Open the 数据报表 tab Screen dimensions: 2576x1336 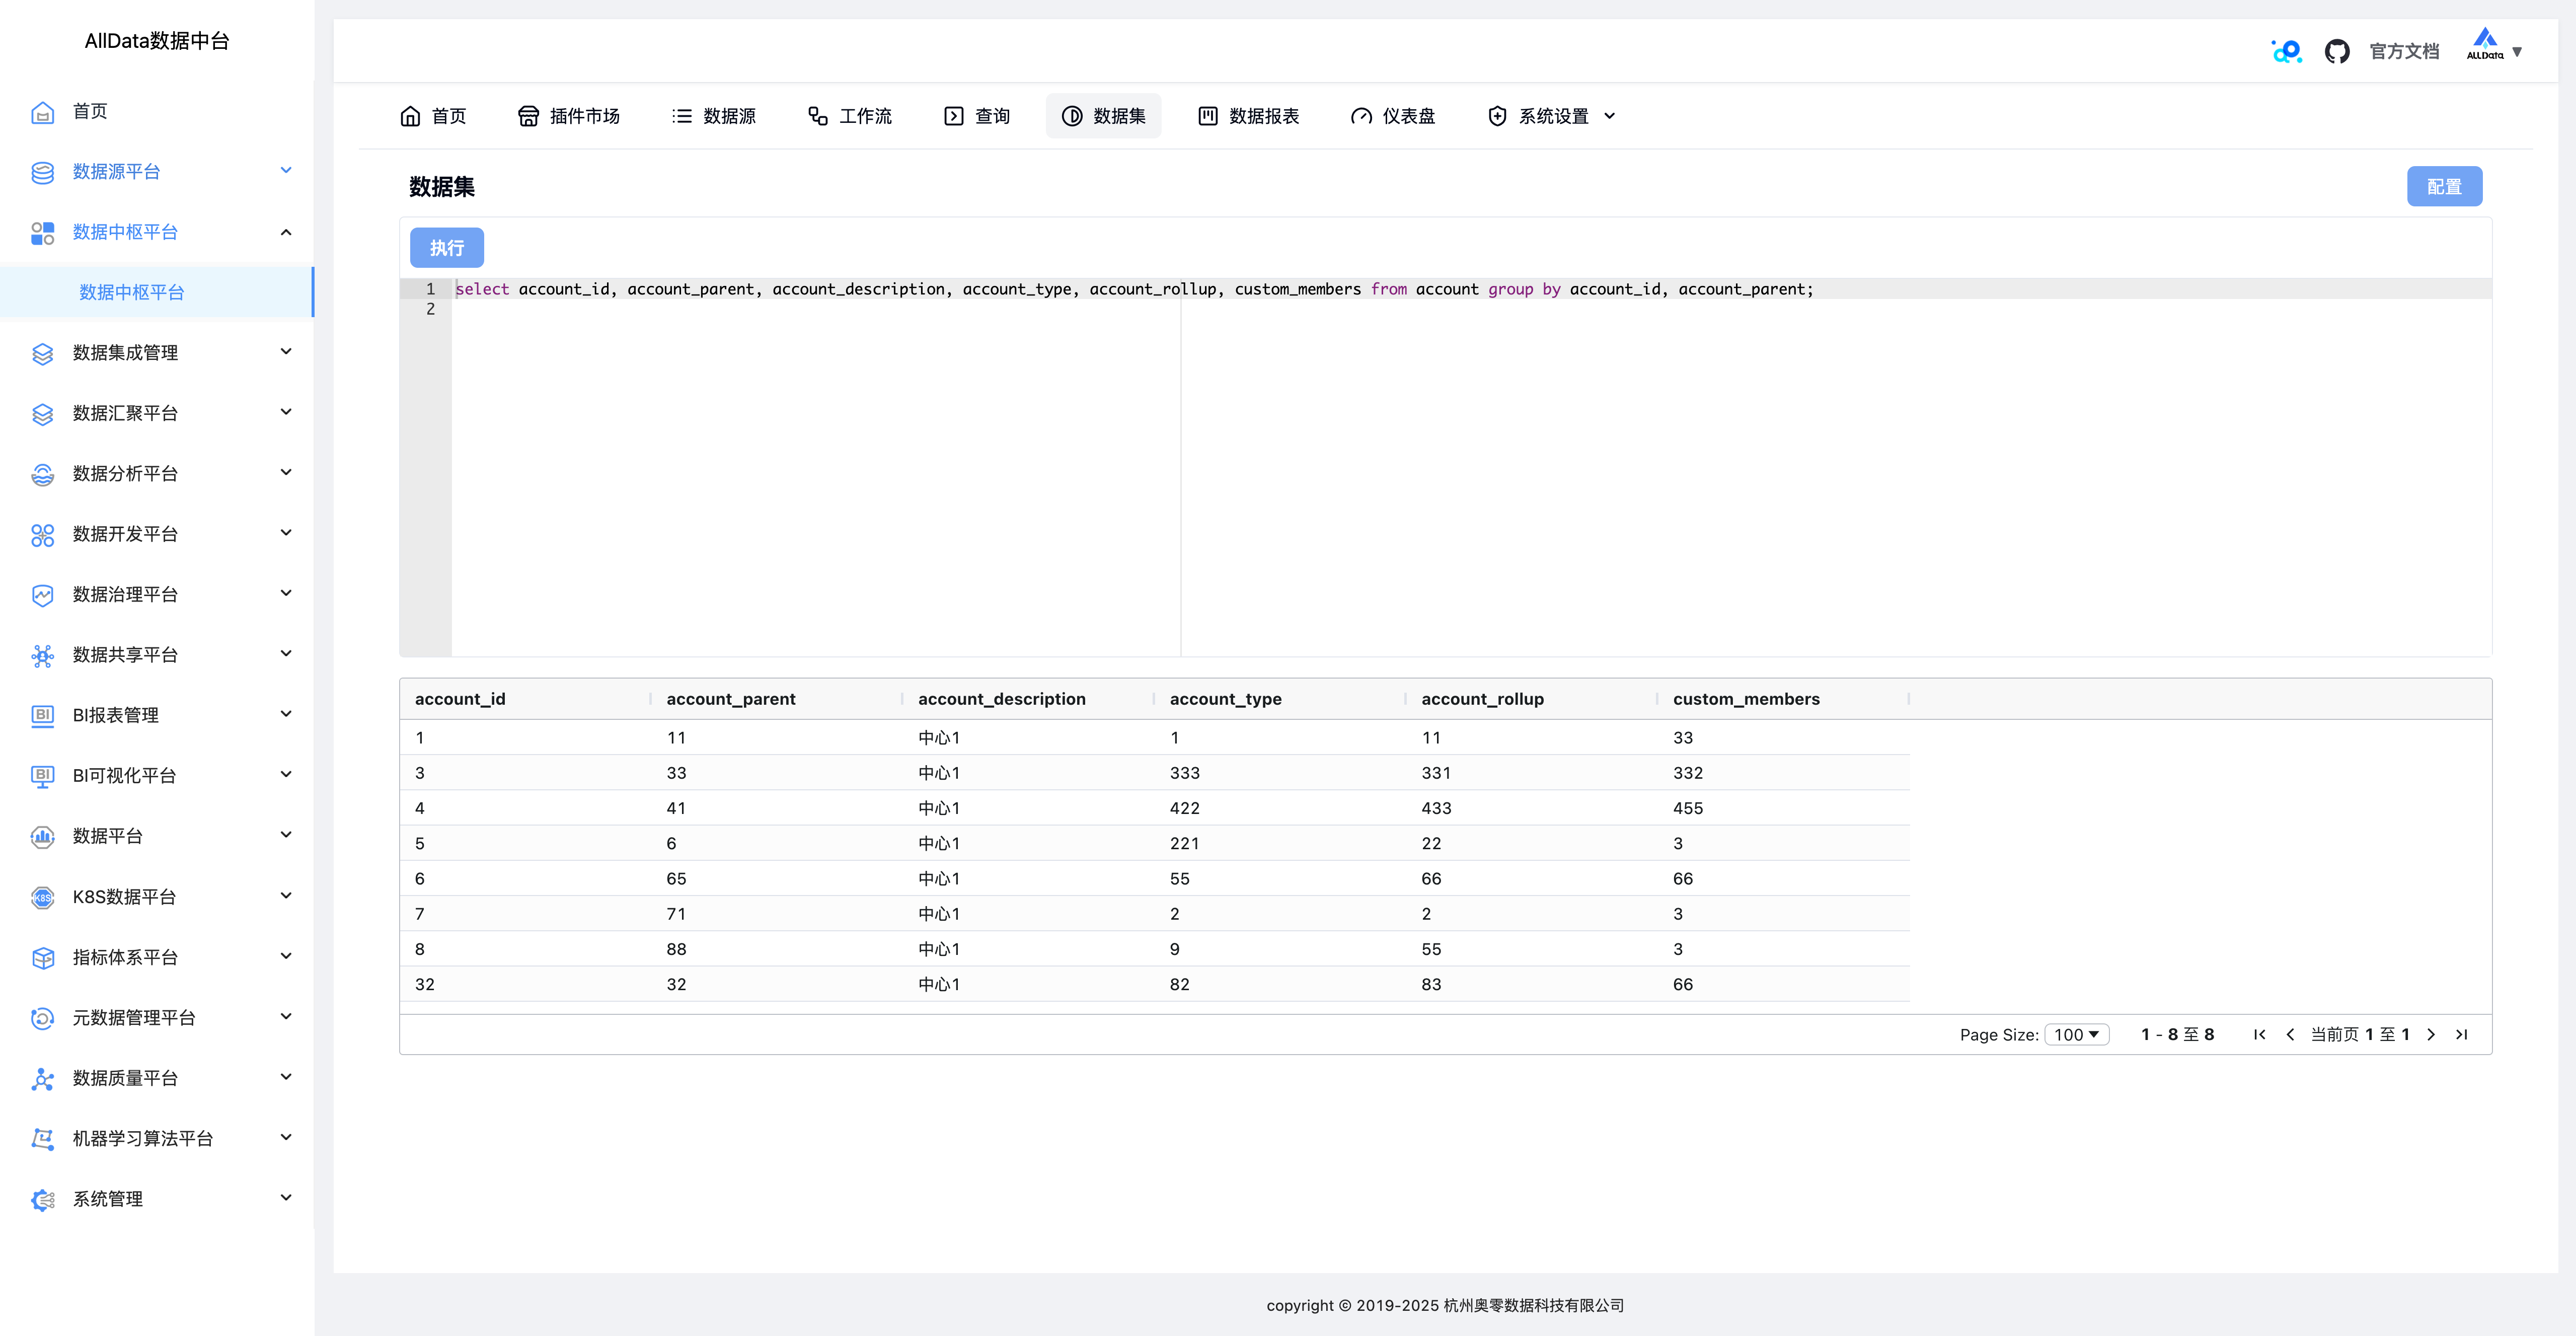click(1249, 116)
